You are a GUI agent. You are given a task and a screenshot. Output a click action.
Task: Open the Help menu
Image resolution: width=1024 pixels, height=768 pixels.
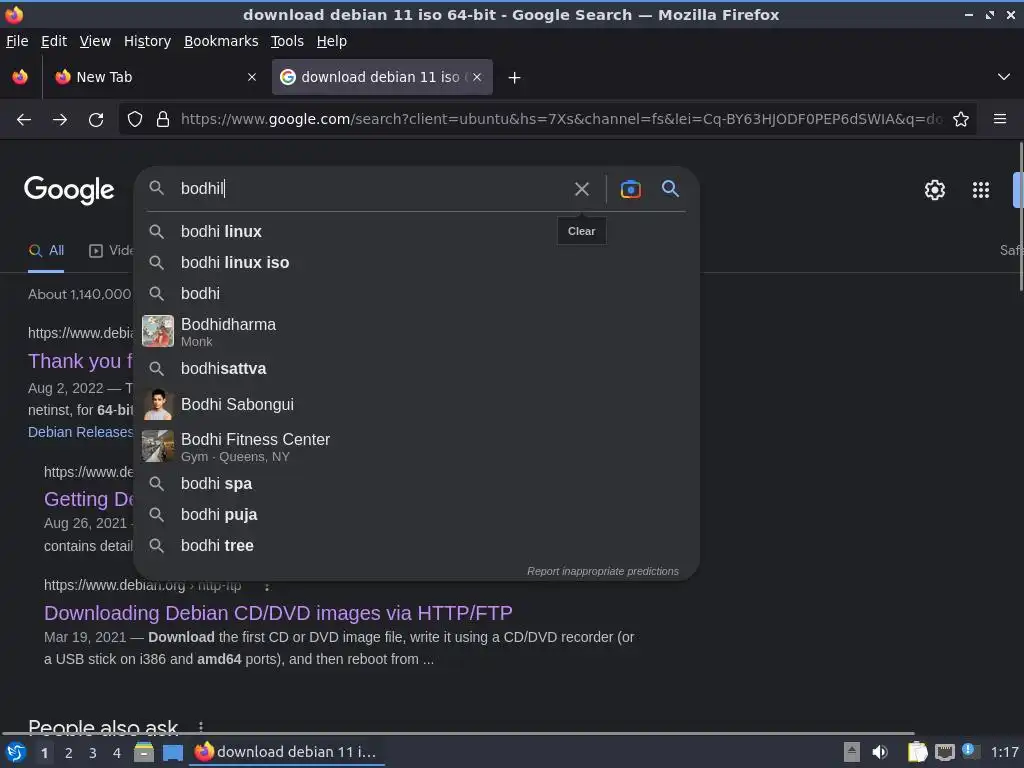(x=331, y=41)
